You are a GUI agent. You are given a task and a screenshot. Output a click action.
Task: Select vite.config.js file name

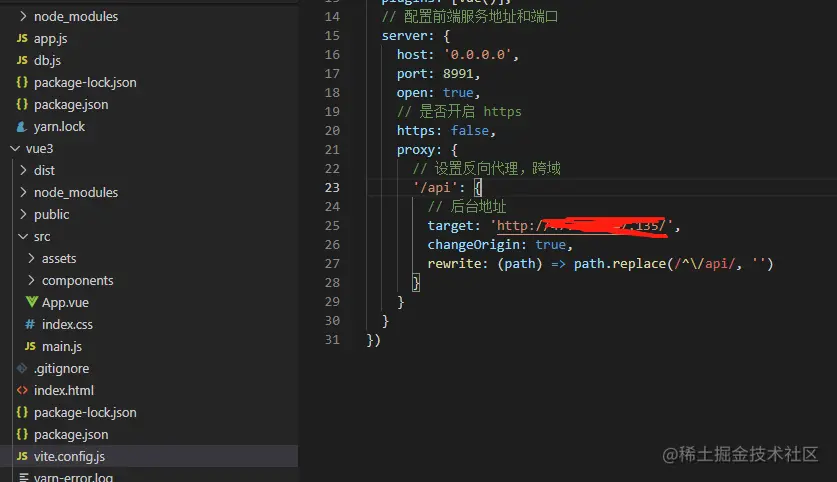(x=69, y=456)
